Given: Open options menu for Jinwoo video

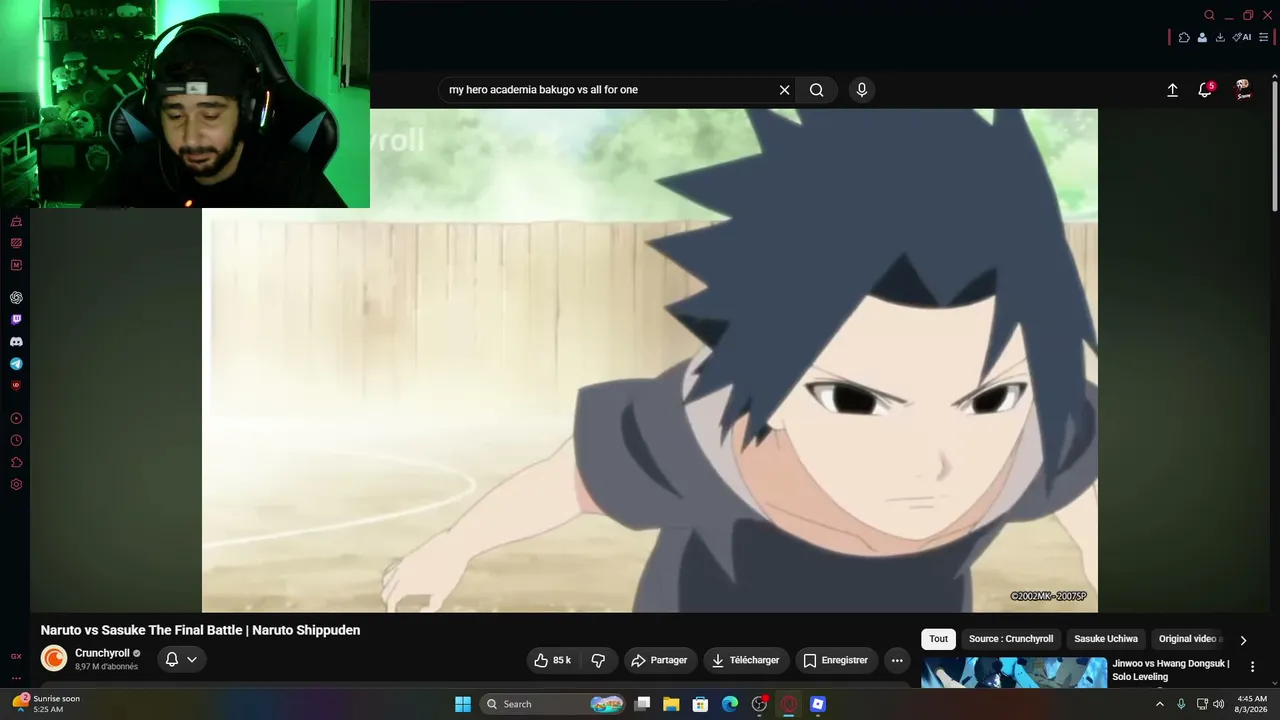Looking at the screenshot, I should pos(1252,667).
